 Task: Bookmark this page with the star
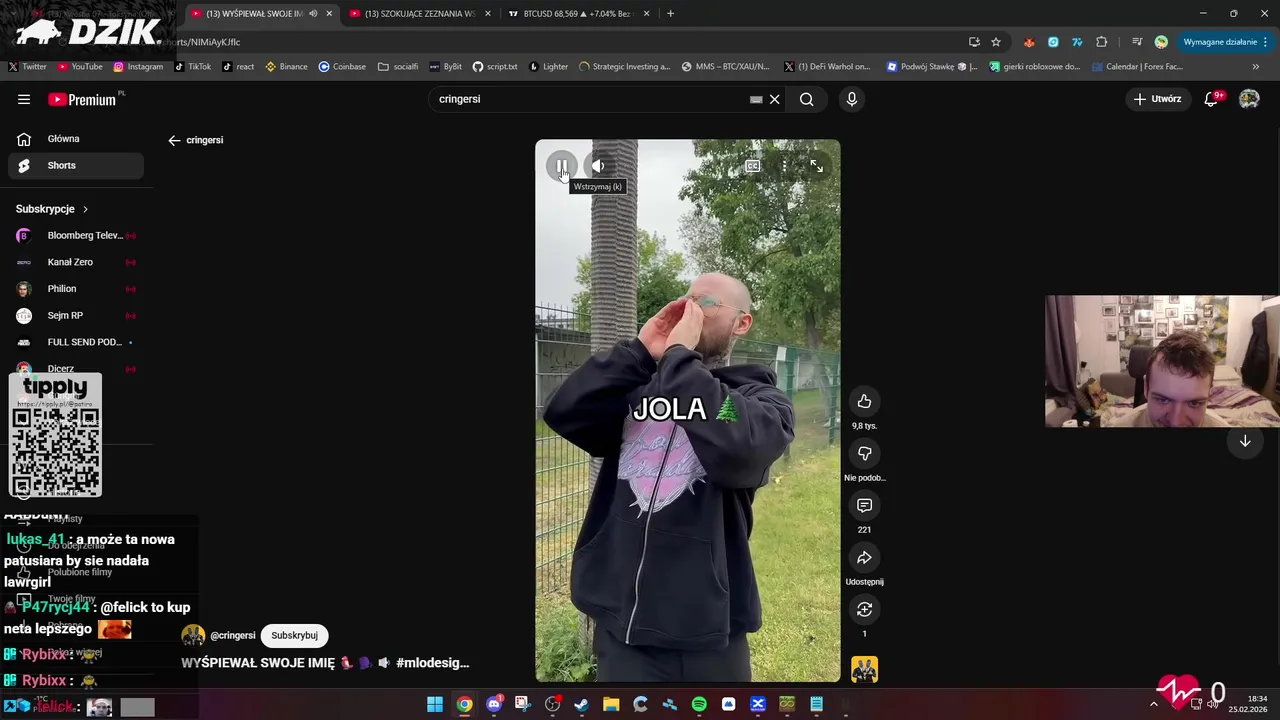996,42
